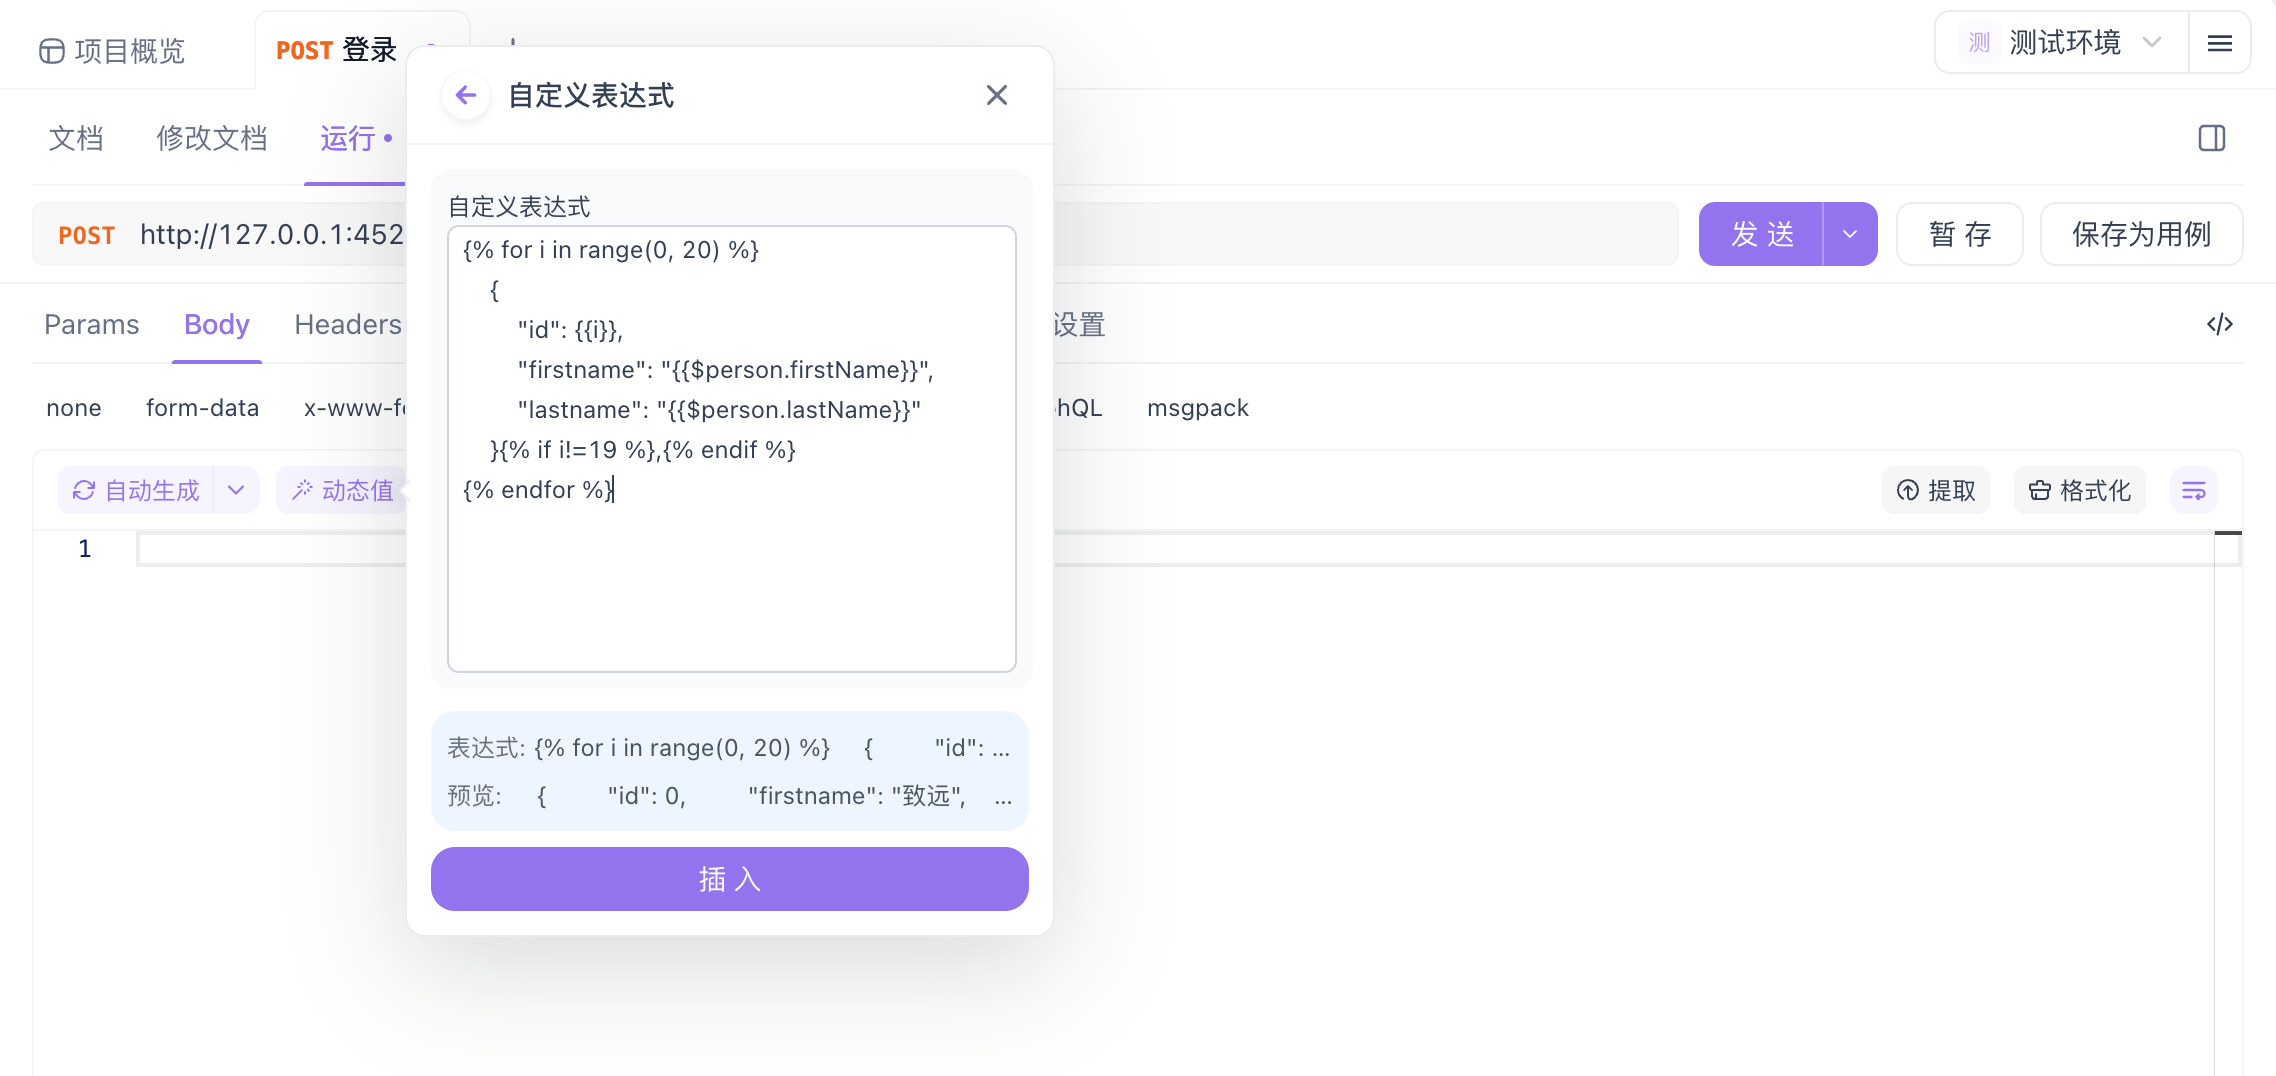Expand the 发送 button dropdown arrow
Image resolution: width=2276 pixels, height=1076 pixels.
pyautogui.click(x=1849, y=233)
